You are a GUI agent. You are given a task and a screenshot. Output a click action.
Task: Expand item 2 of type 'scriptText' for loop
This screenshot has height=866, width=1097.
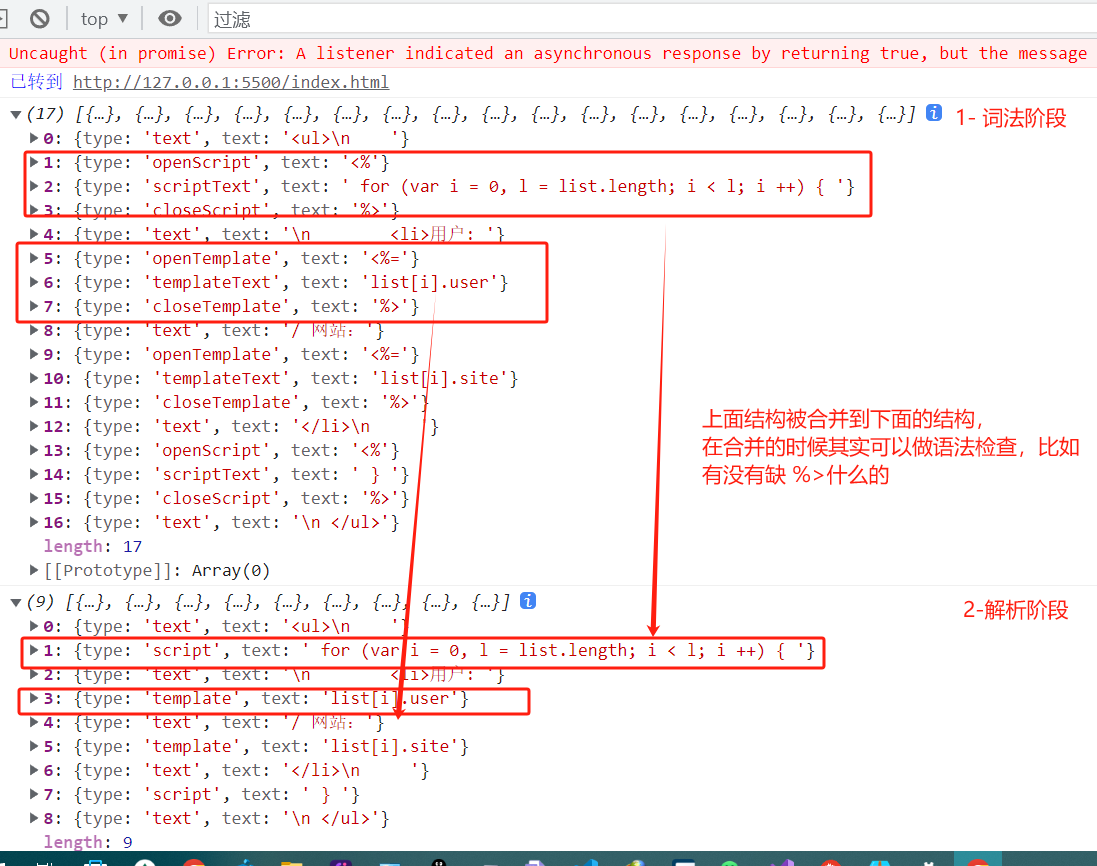[x=34, y=186]
